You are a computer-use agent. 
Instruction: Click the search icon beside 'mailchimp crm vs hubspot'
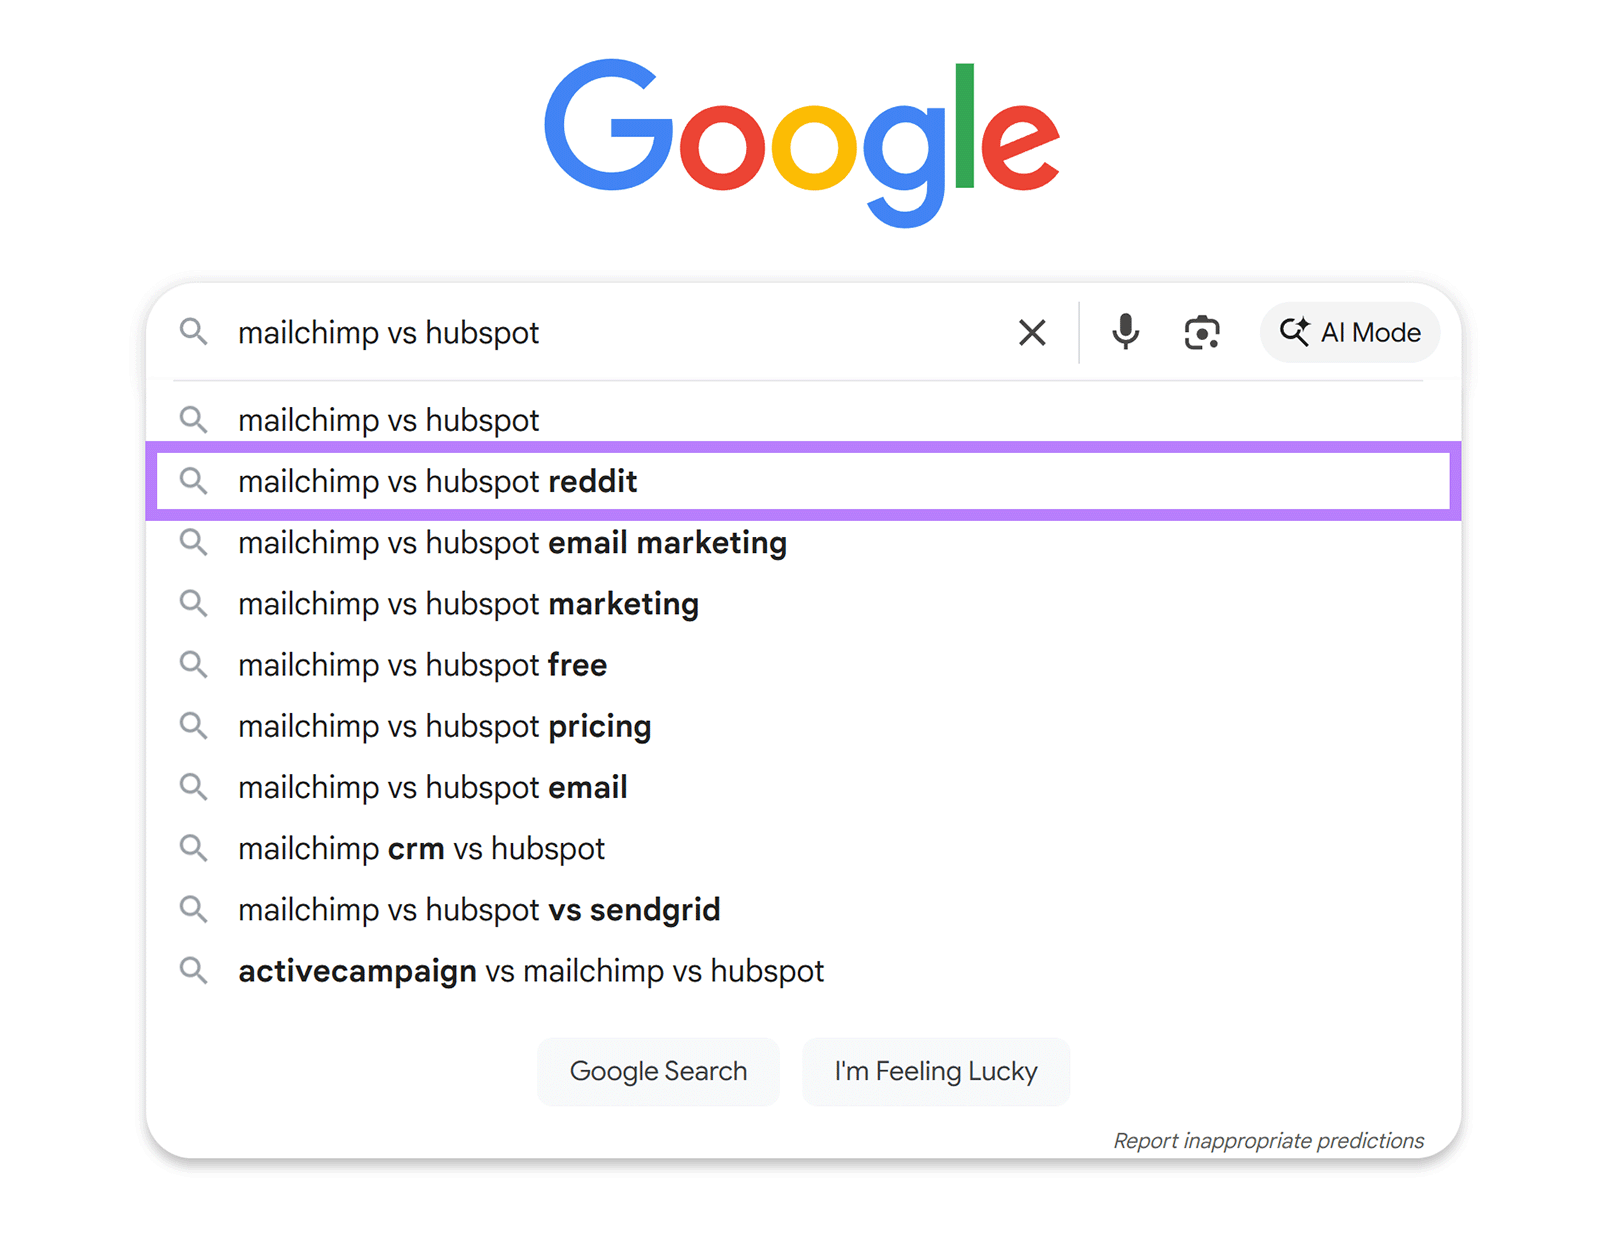(x=194, y=848)
